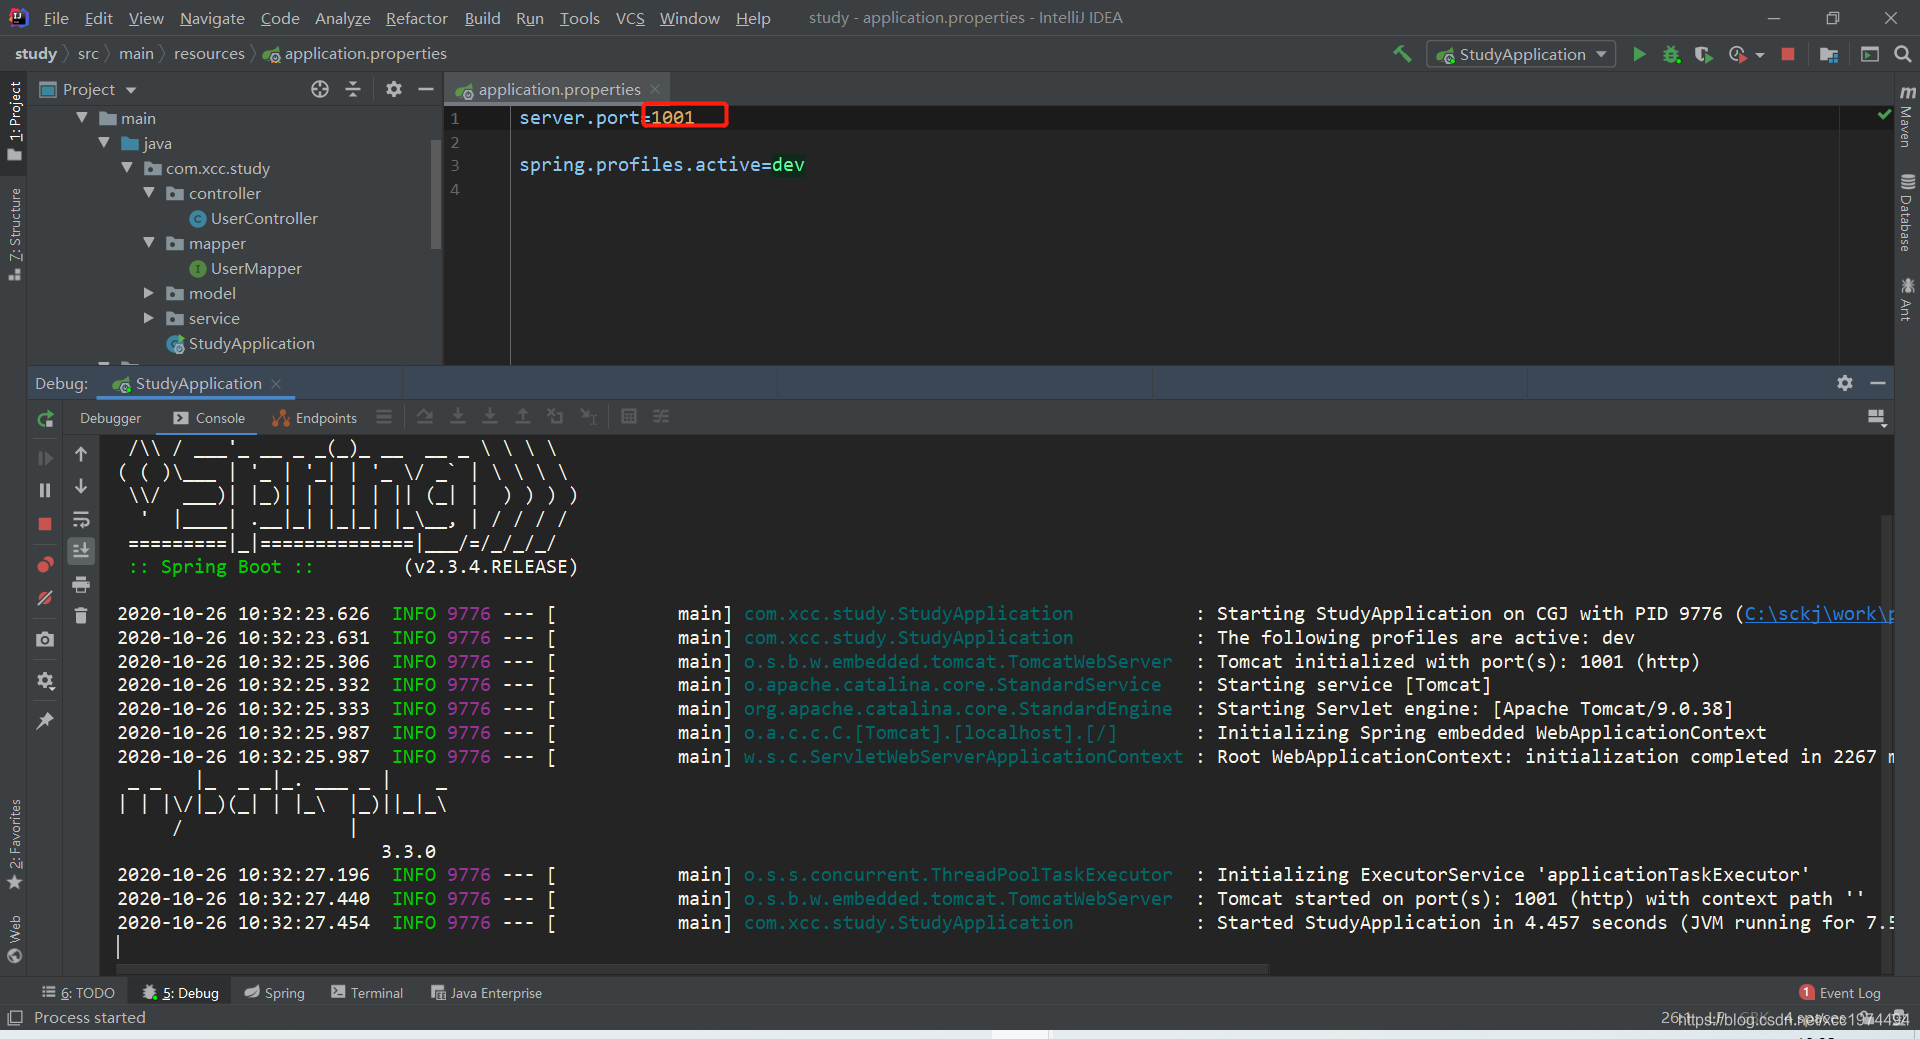Open profiler run options dropdown arrow
Screen dimensions: 1920x1039
click(x=1761, y=55)
